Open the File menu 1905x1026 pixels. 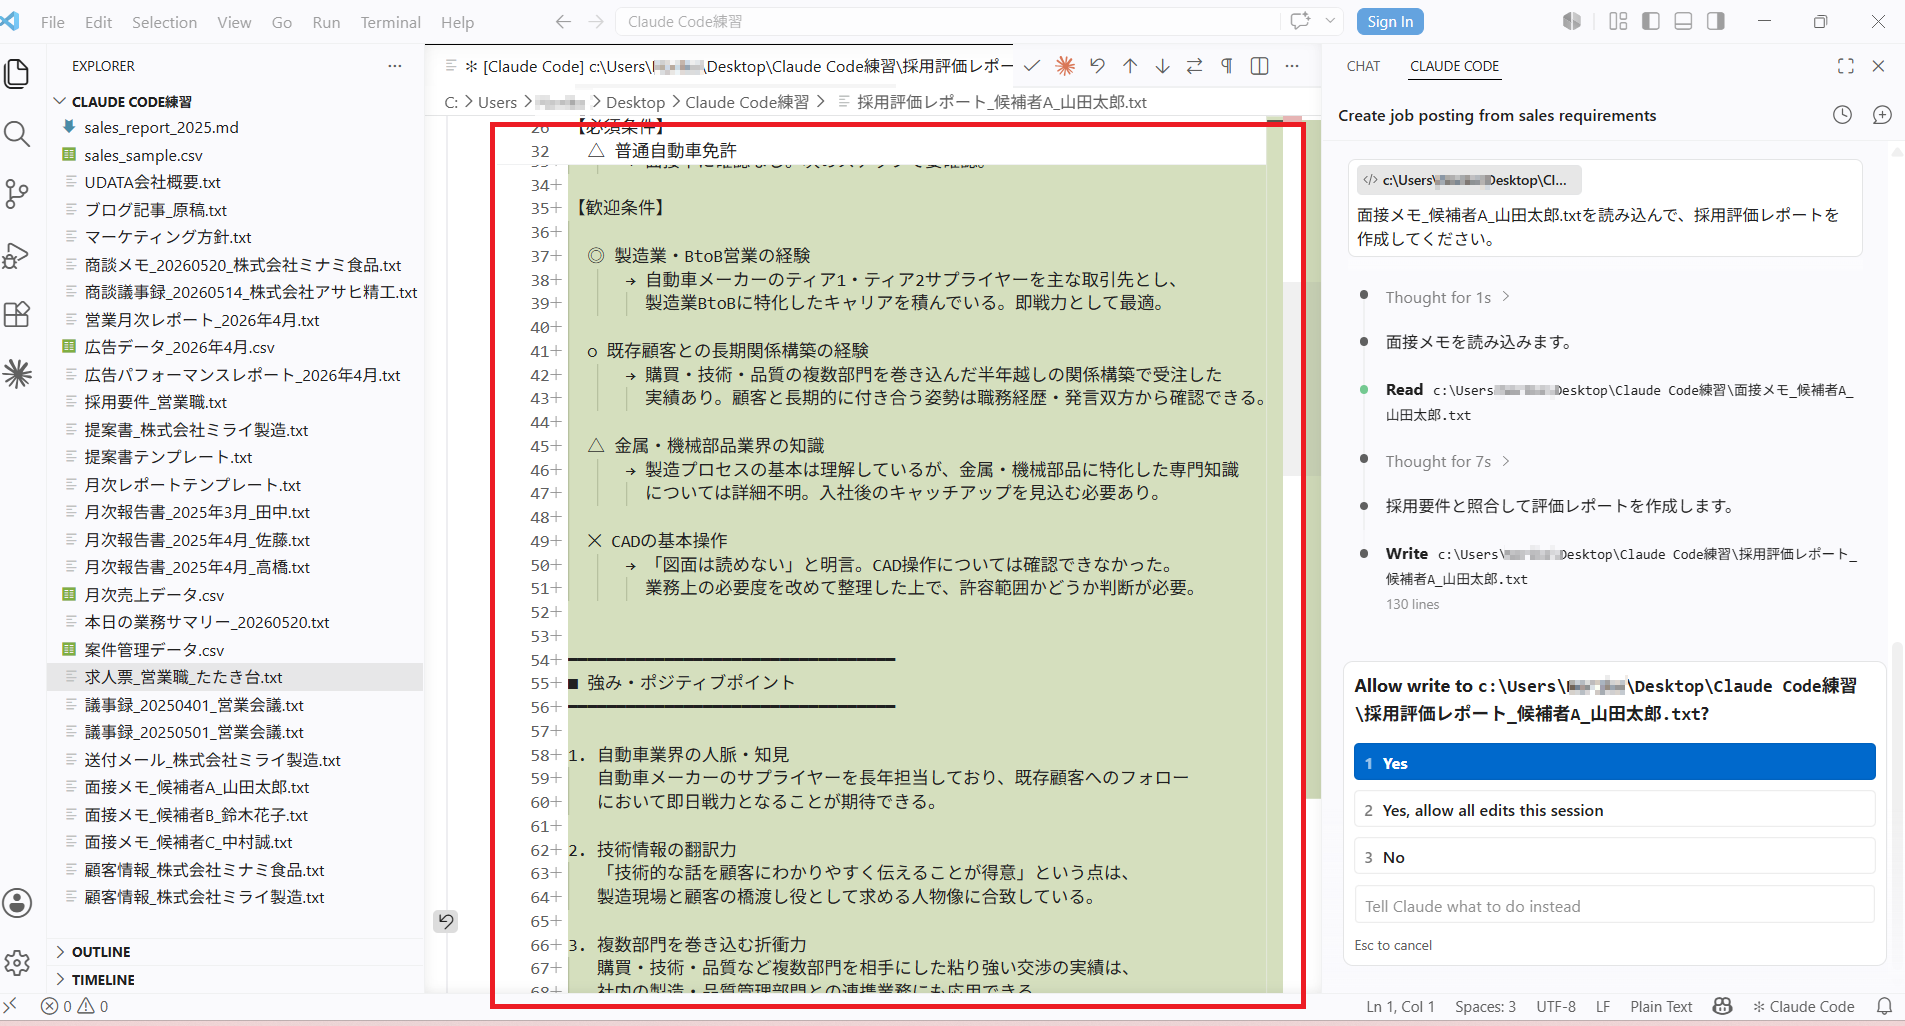(53, 22)
